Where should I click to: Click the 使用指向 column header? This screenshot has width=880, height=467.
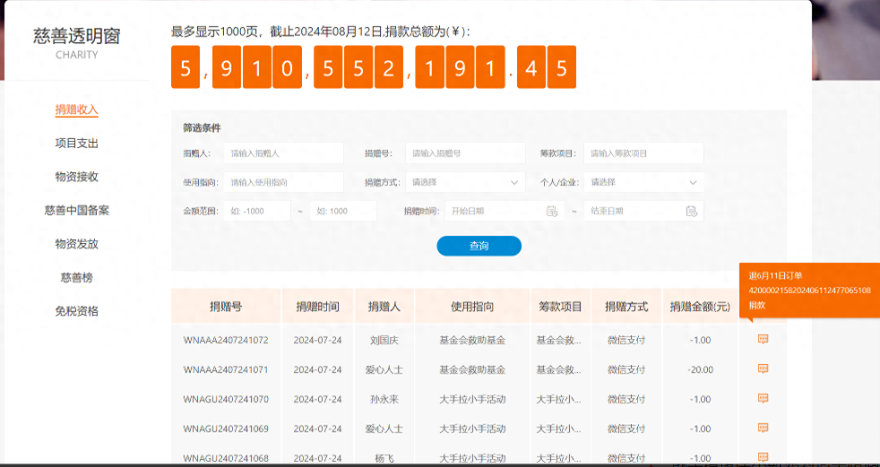(x=473, y=306)
